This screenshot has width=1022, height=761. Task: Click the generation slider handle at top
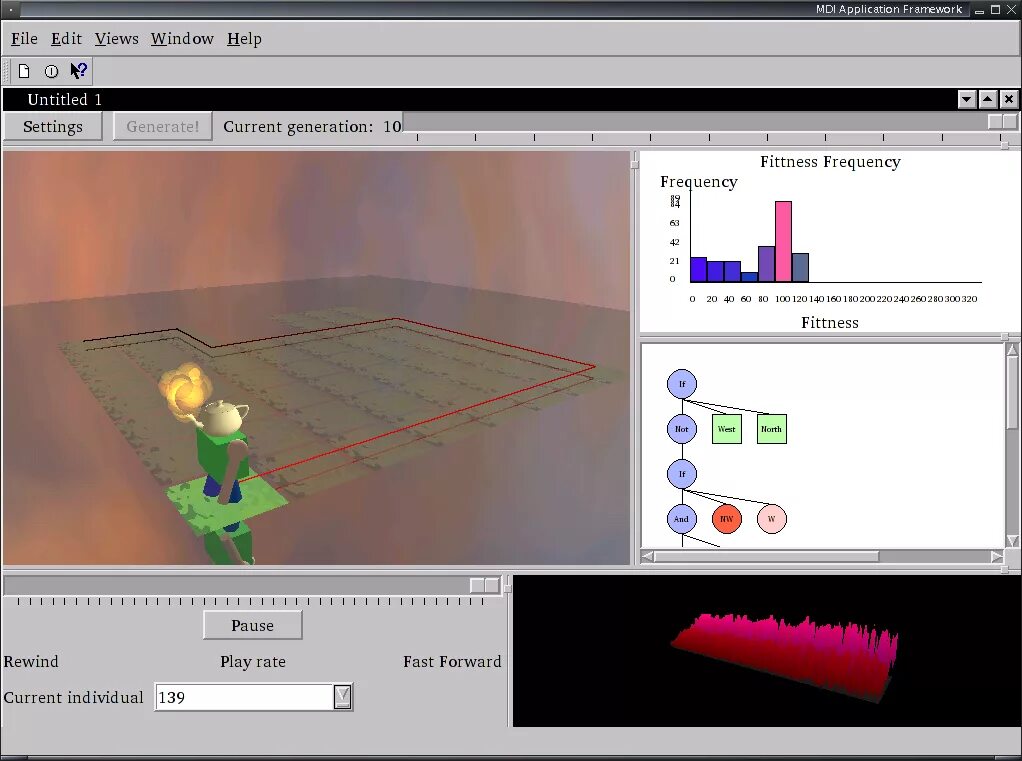[x=1002, y=122]
